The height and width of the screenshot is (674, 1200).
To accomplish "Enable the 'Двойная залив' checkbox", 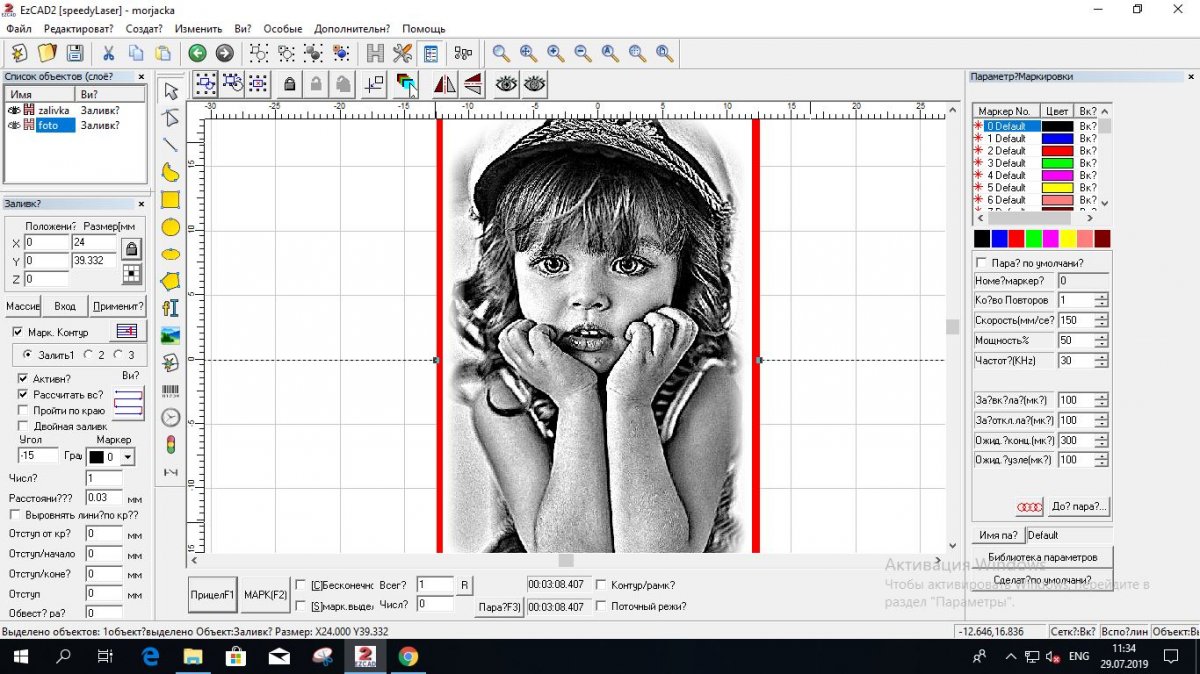I will pos(23,426).
